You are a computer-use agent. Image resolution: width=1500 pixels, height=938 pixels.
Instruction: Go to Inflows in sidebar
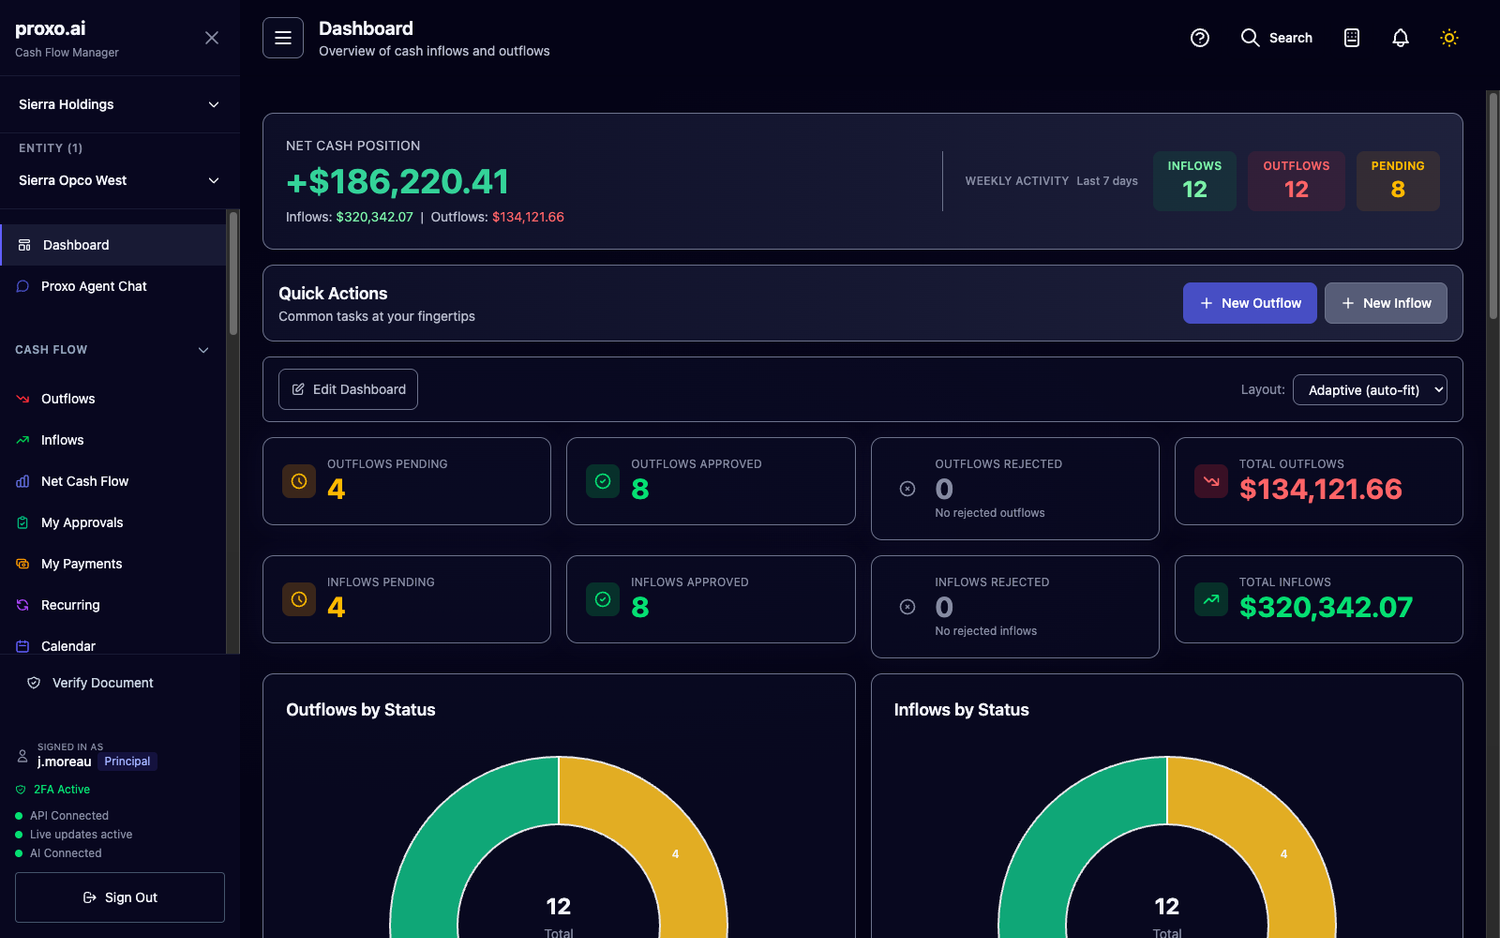tap(113, 440)
